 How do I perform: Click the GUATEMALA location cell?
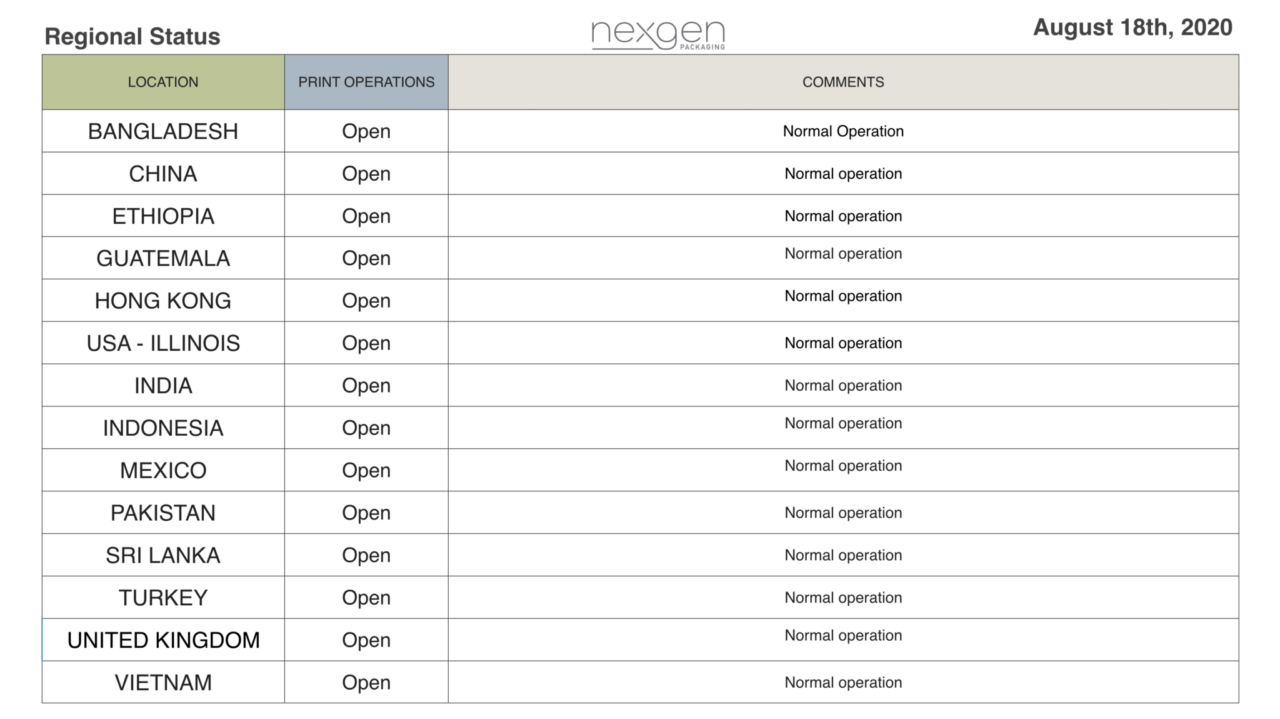click(163, 258)
